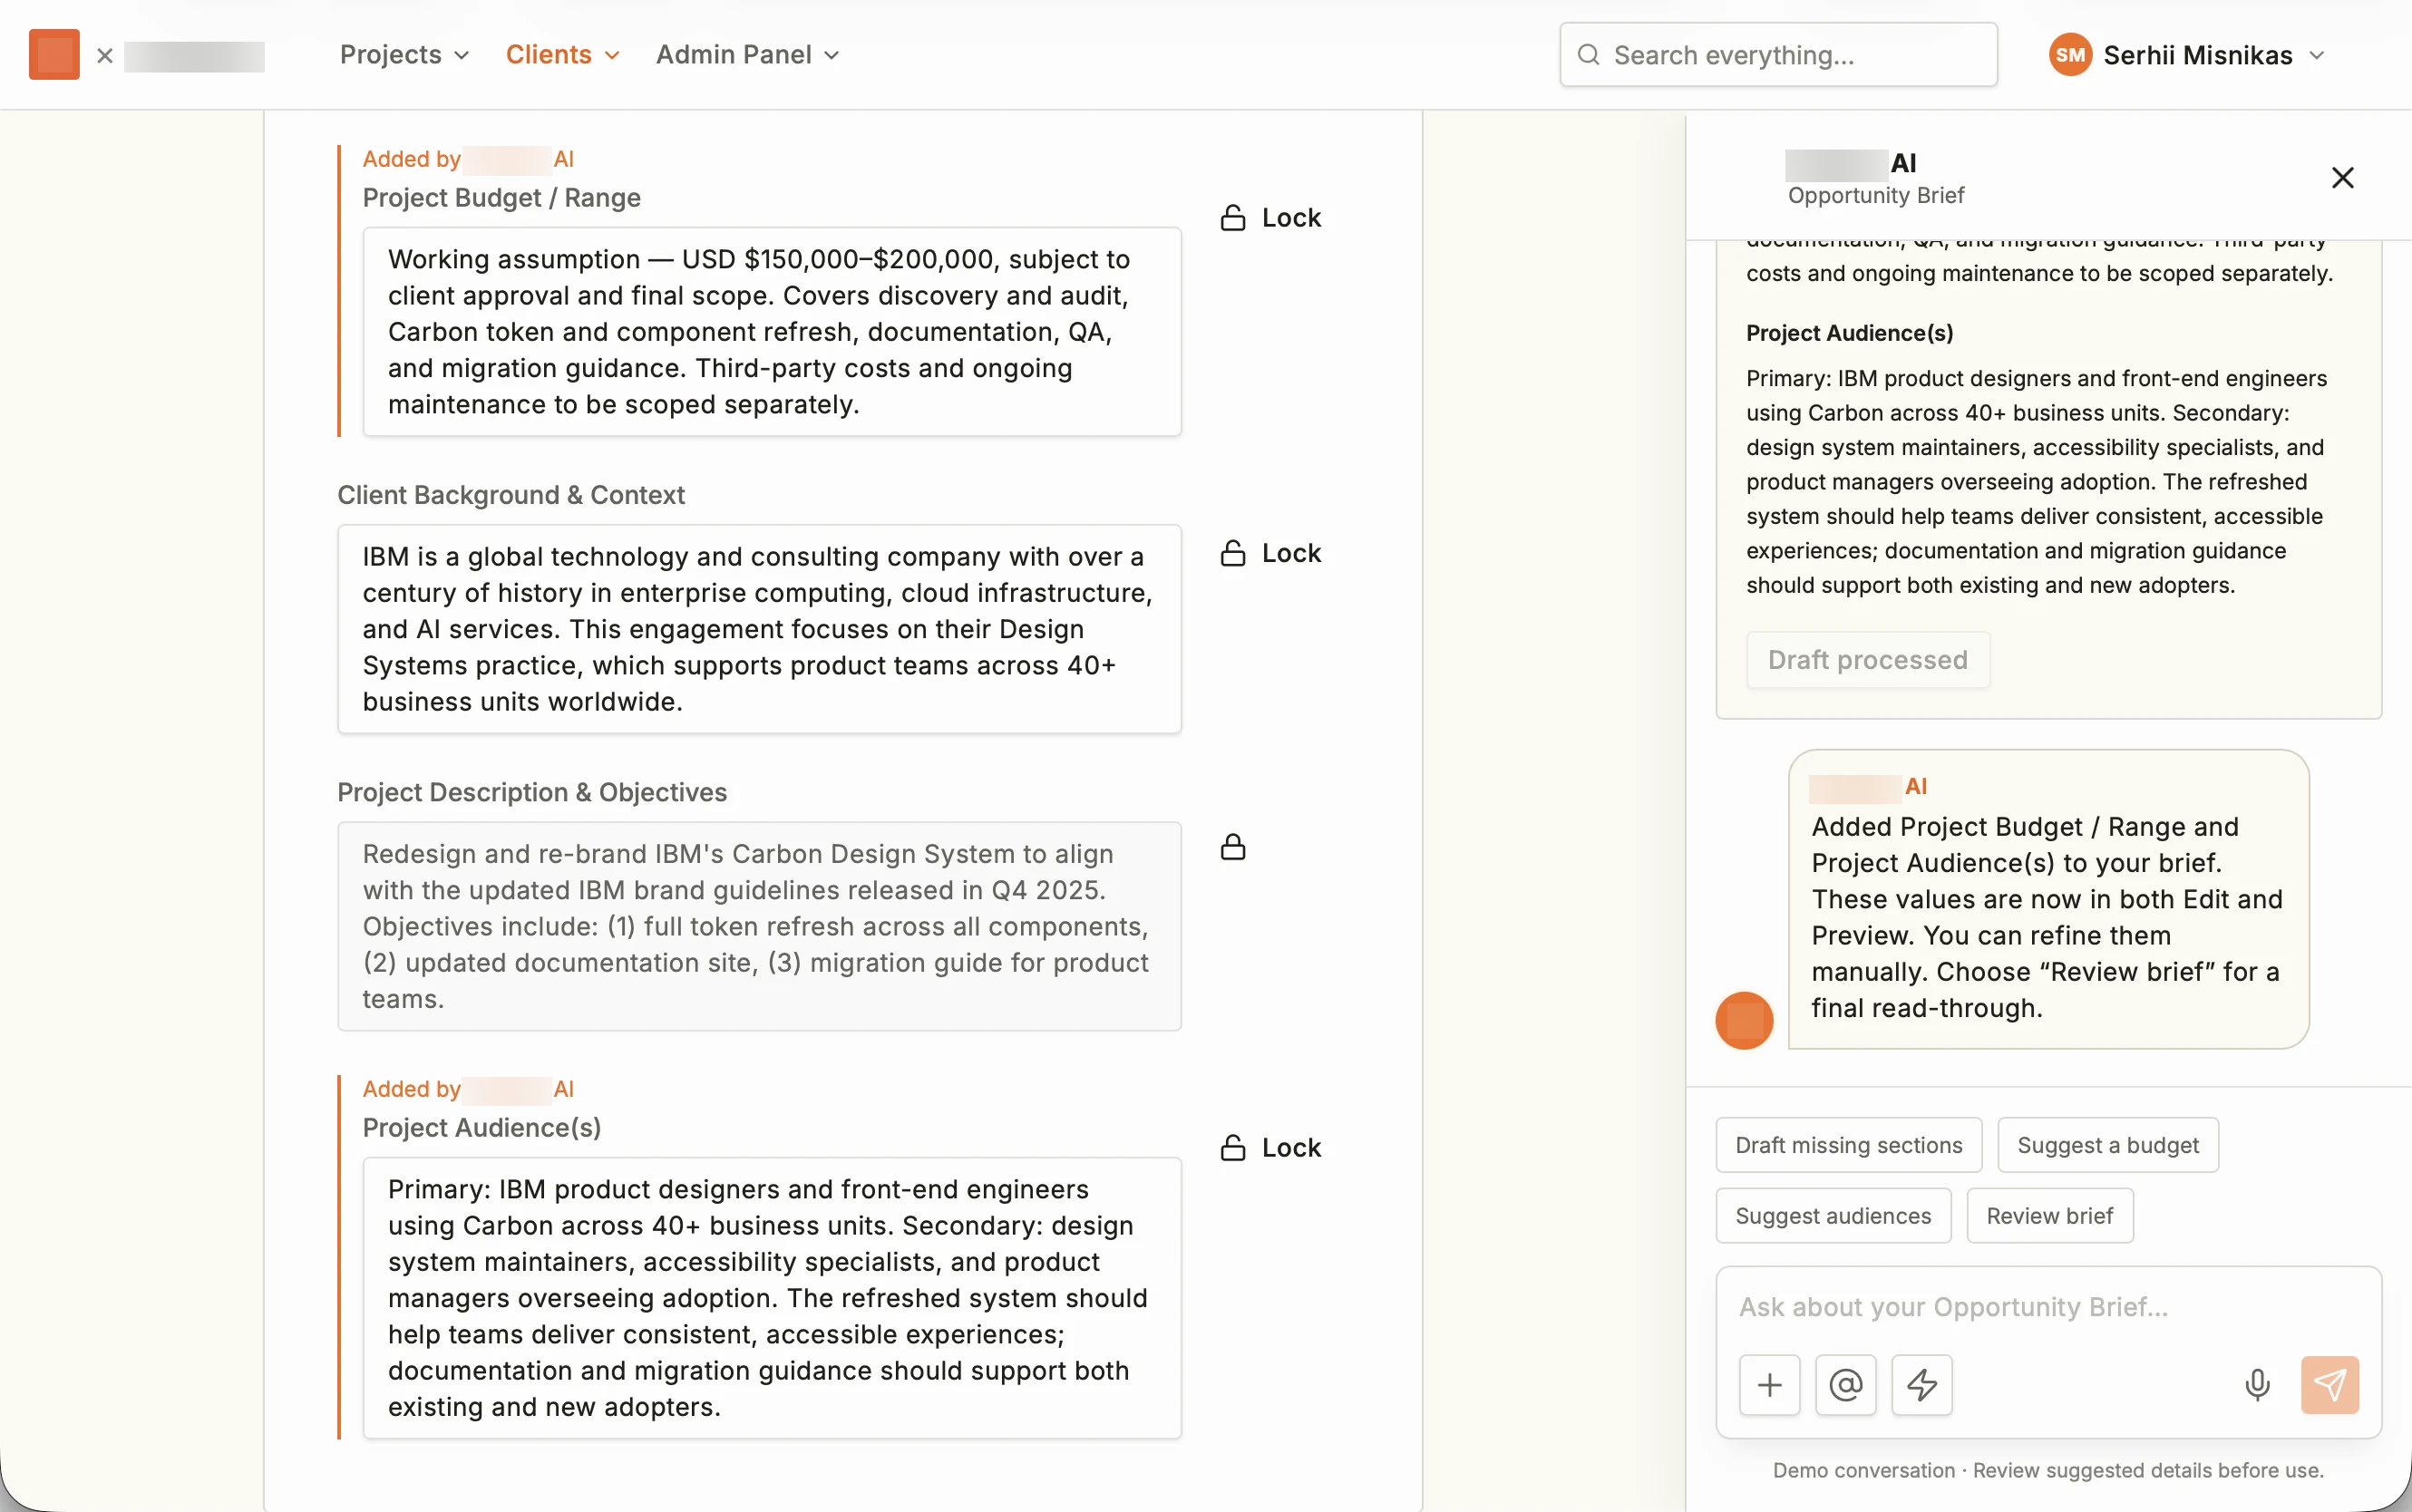This screenshot has height=1512, width=2412.
Task: Click the Project Budget / Range heading
Action: pyautogui.click(x=501, y=198)
